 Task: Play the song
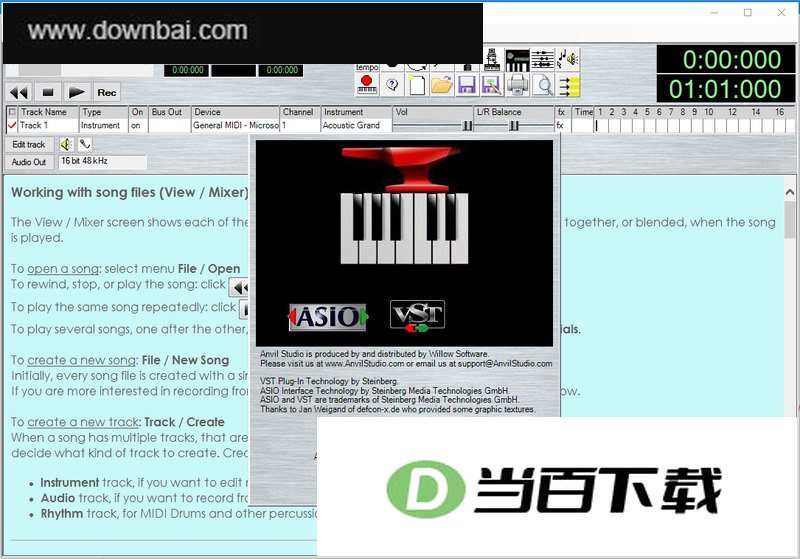coord(77,92)
